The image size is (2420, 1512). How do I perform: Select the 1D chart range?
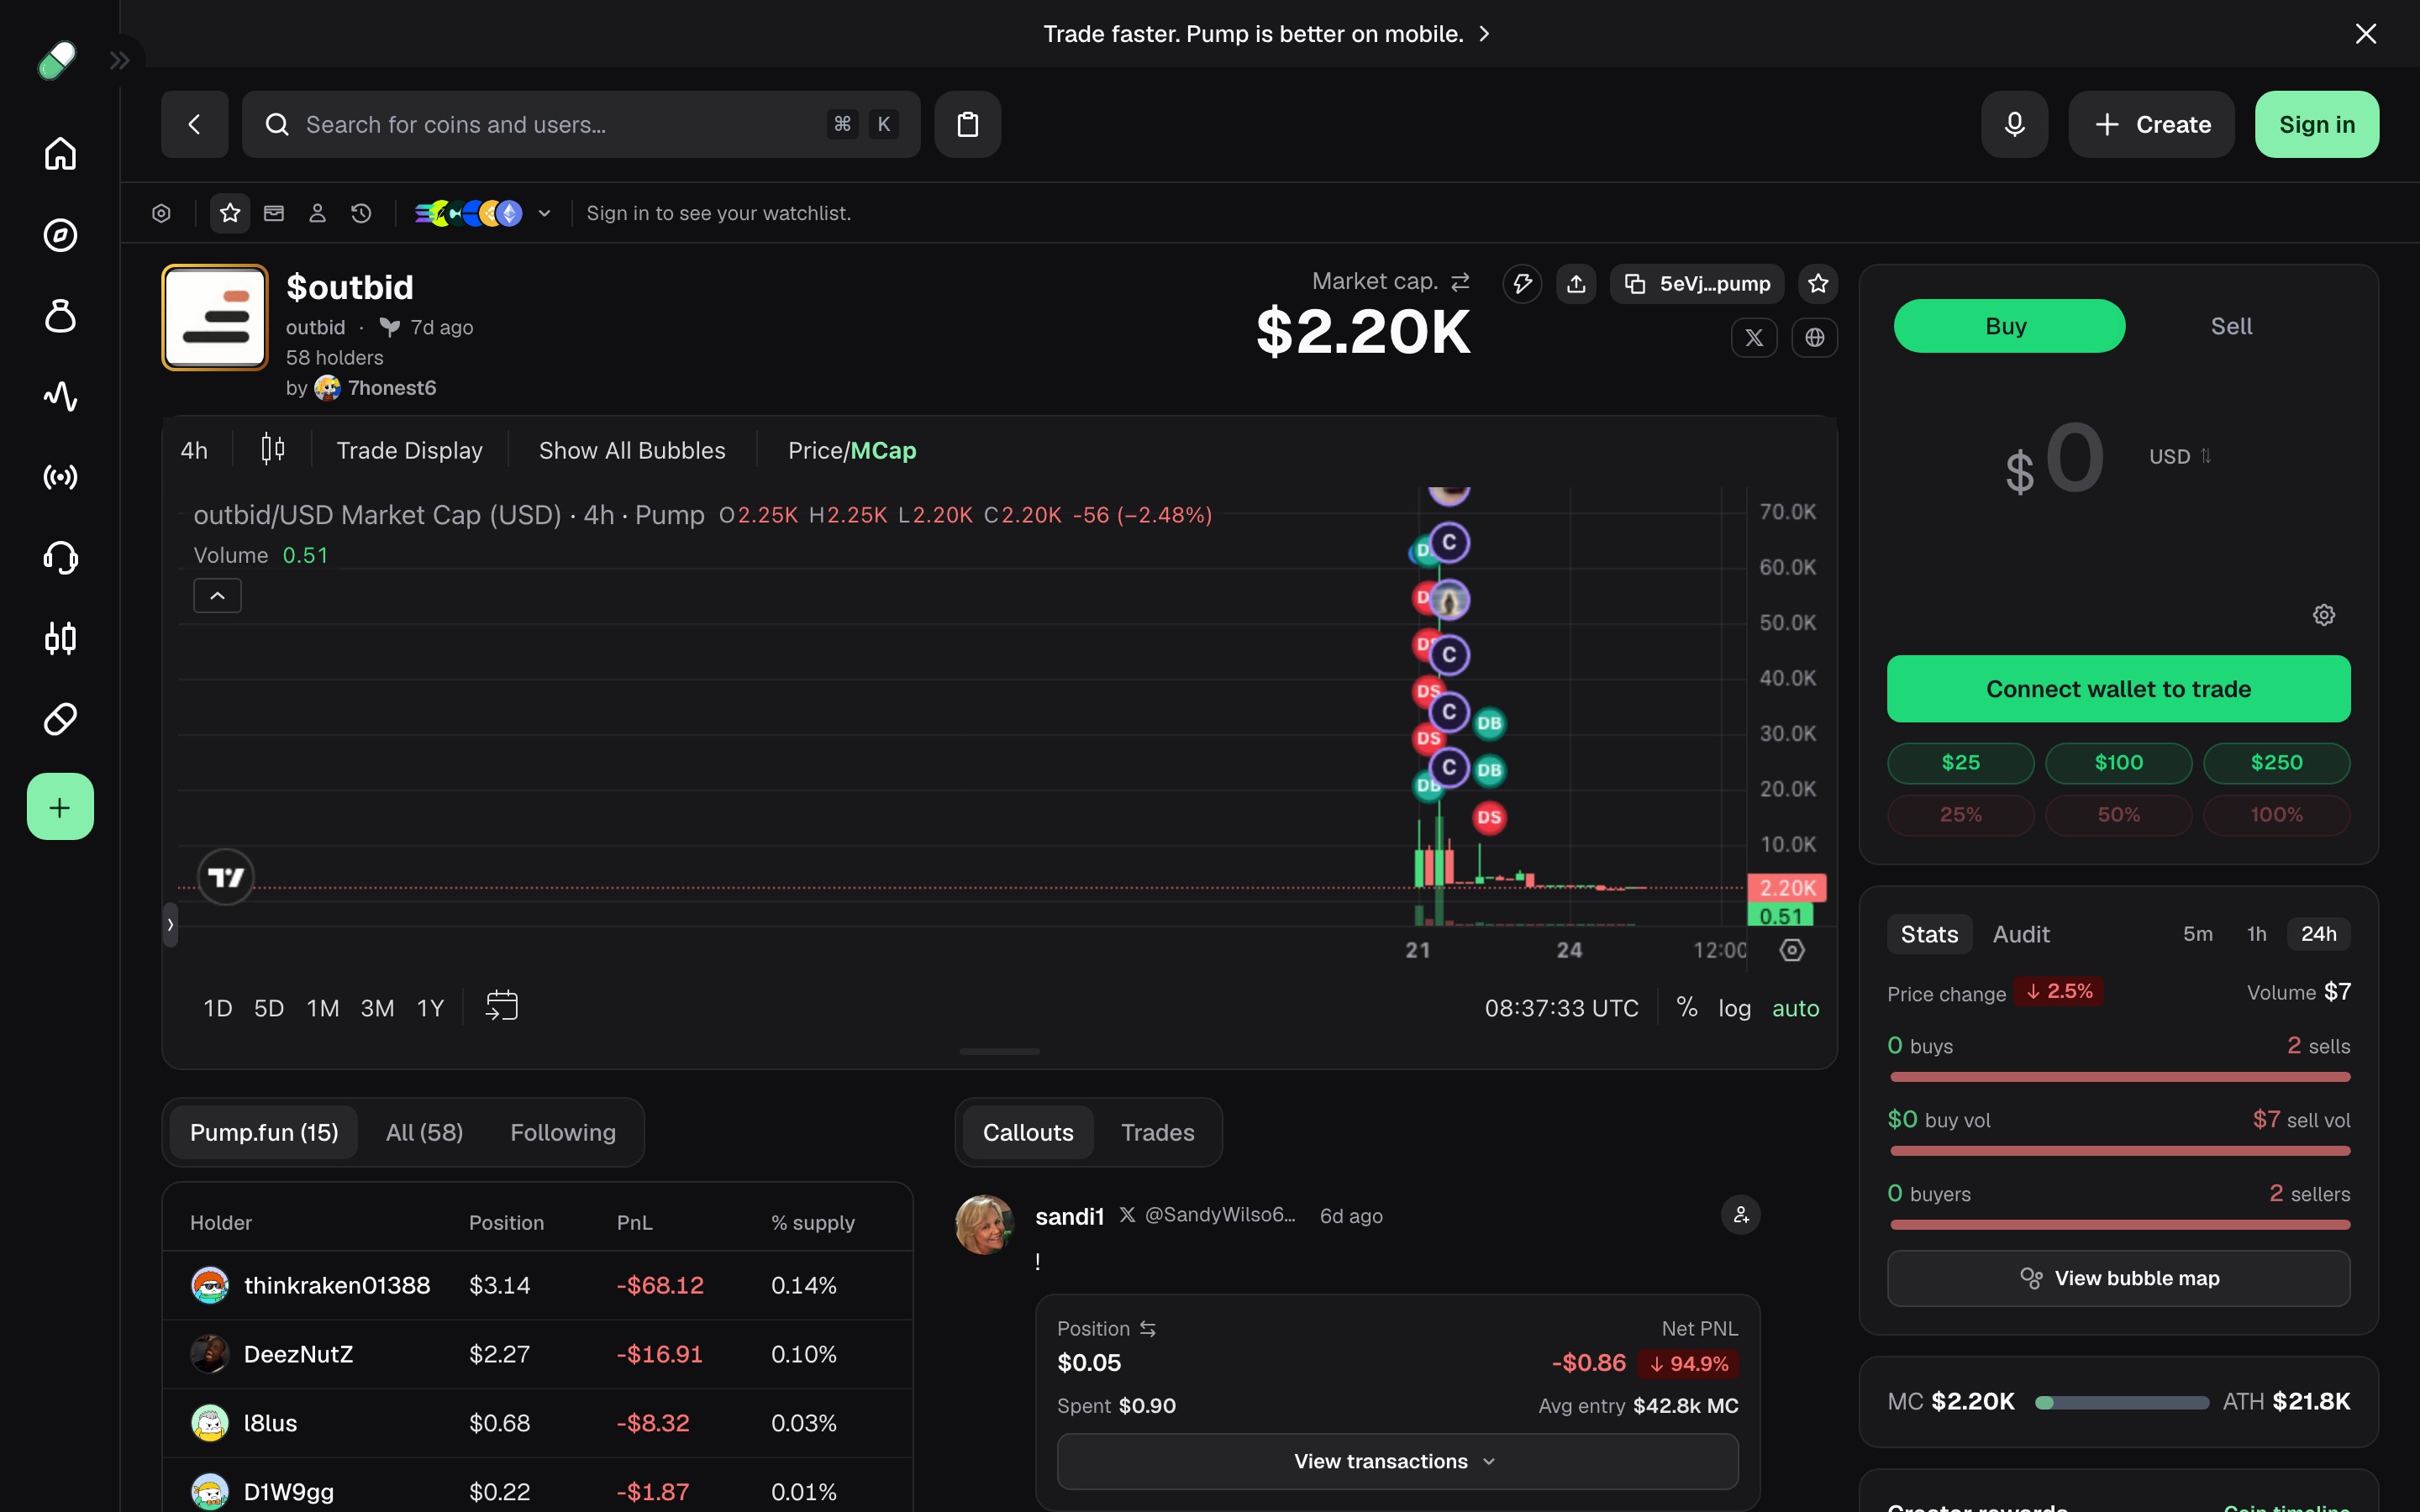click(x=218, y=1008)
